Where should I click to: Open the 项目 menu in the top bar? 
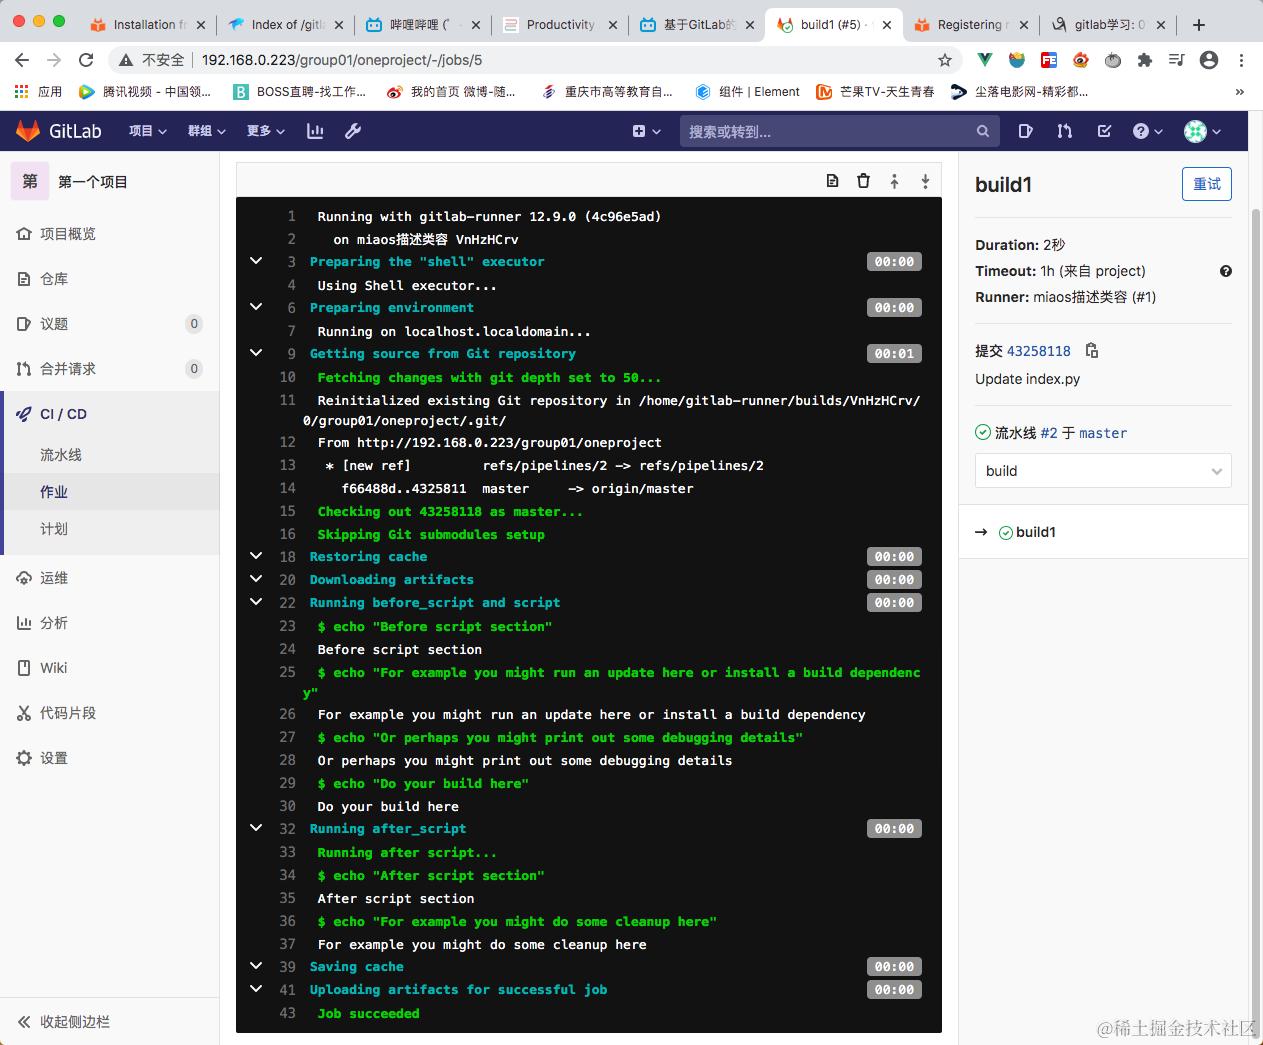click(x=146, y=131)
